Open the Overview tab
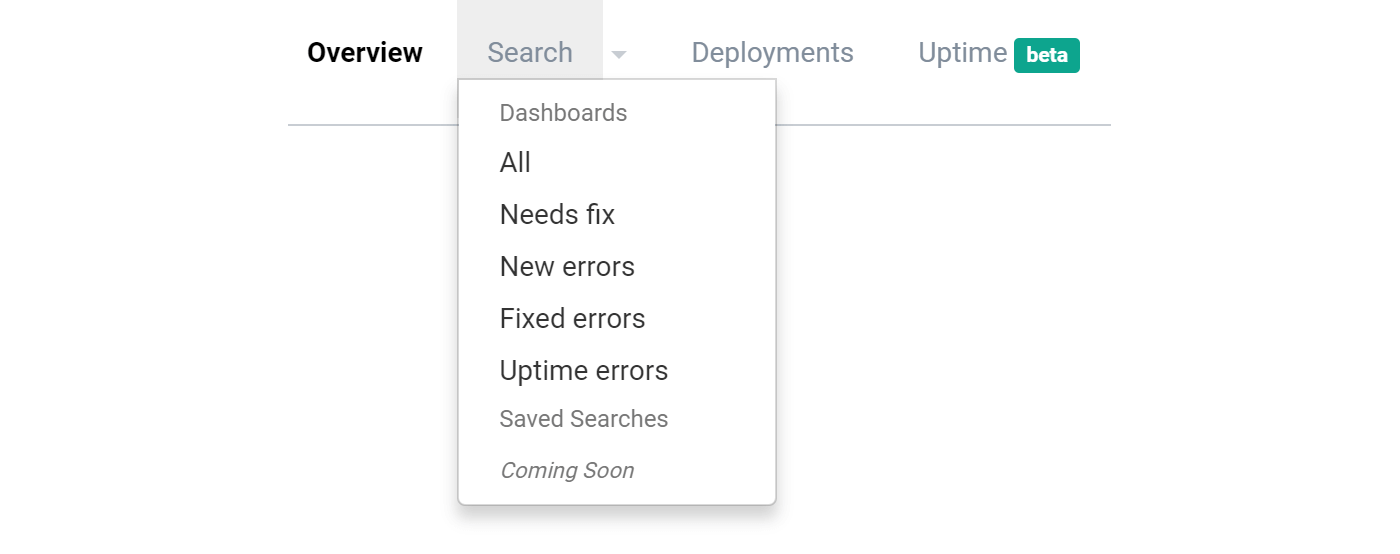This screenshot has height=554, width=1400. click(365, 52)
